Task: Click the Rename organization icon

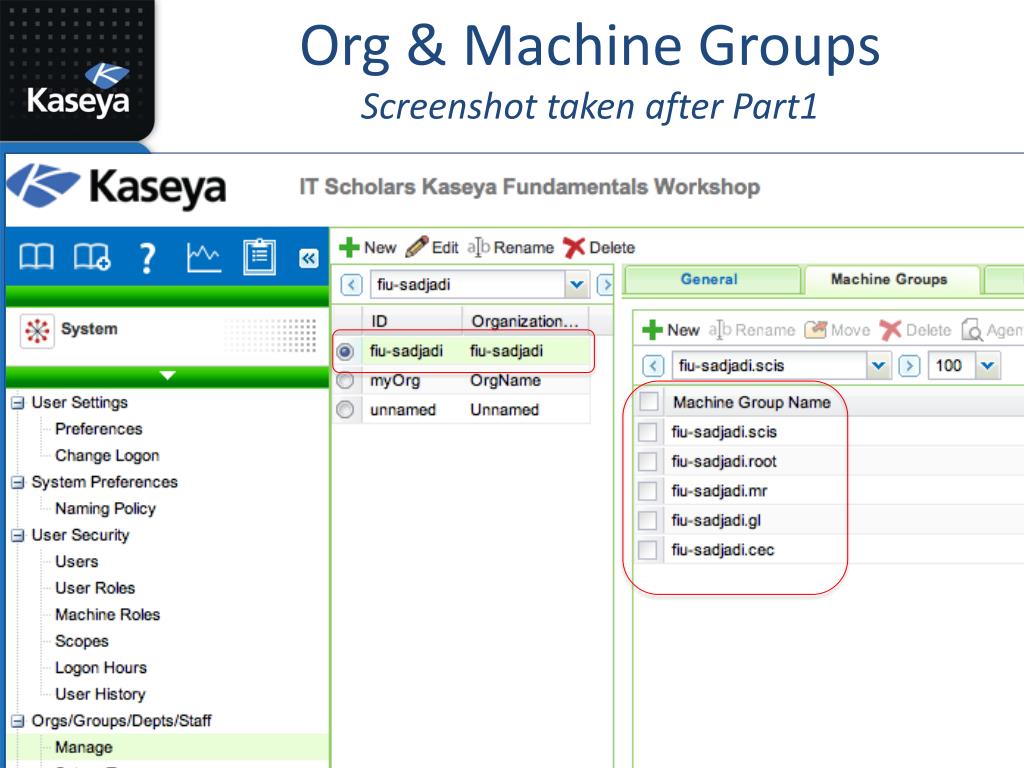Action: tap(479, 248)
